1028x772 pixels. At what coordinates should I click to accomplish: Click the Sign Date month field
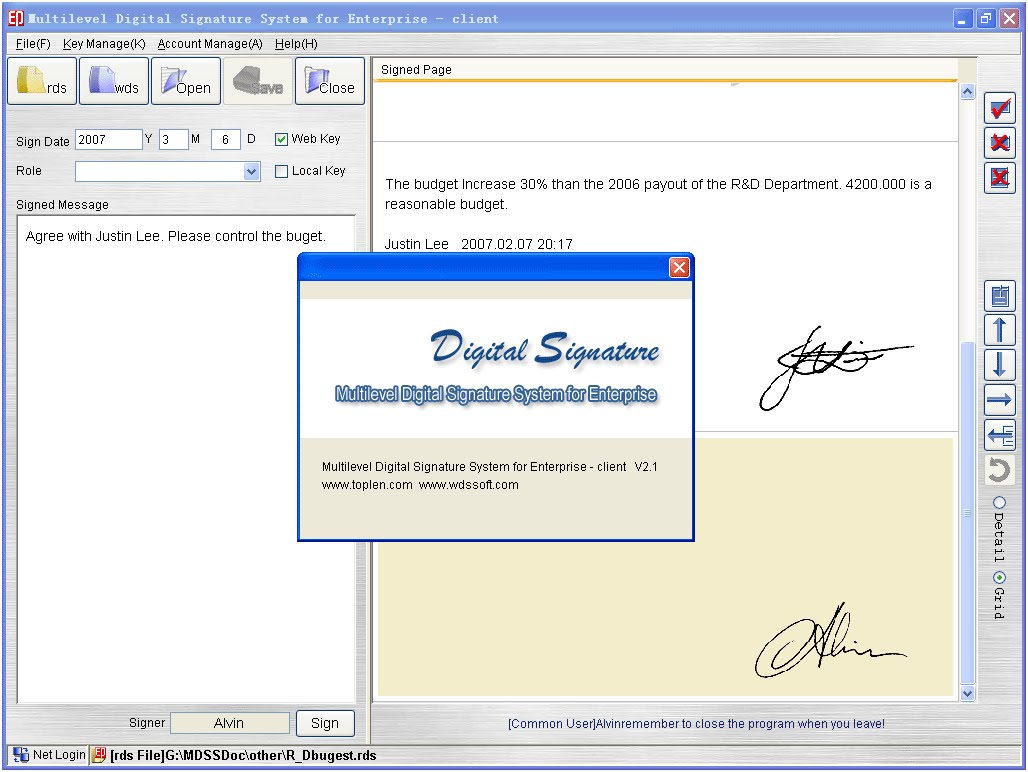[174, 140]
